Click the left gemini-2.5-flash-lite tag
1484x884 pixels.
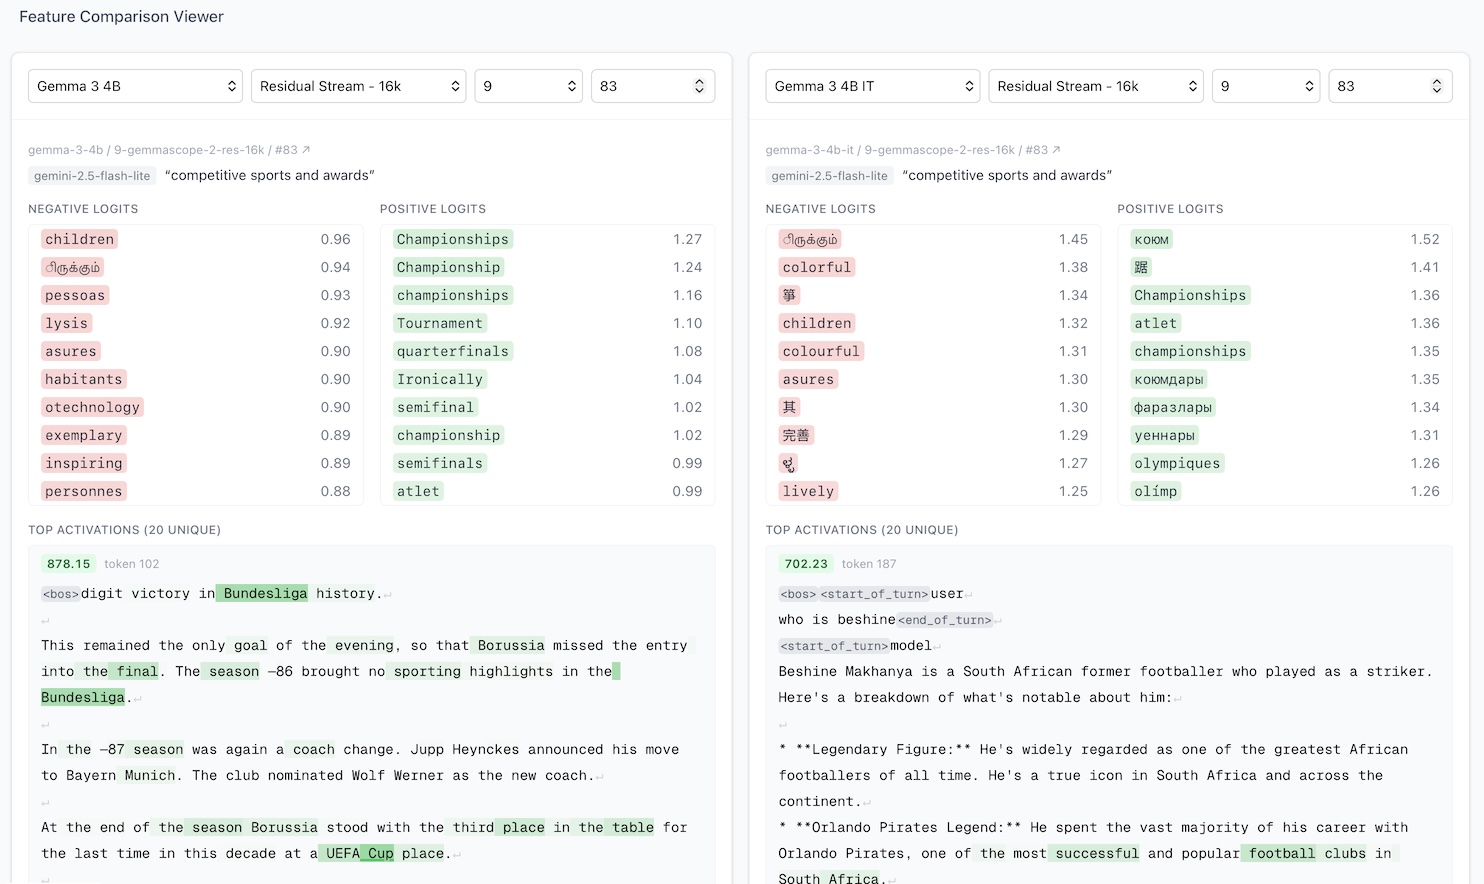click(92, 176)
